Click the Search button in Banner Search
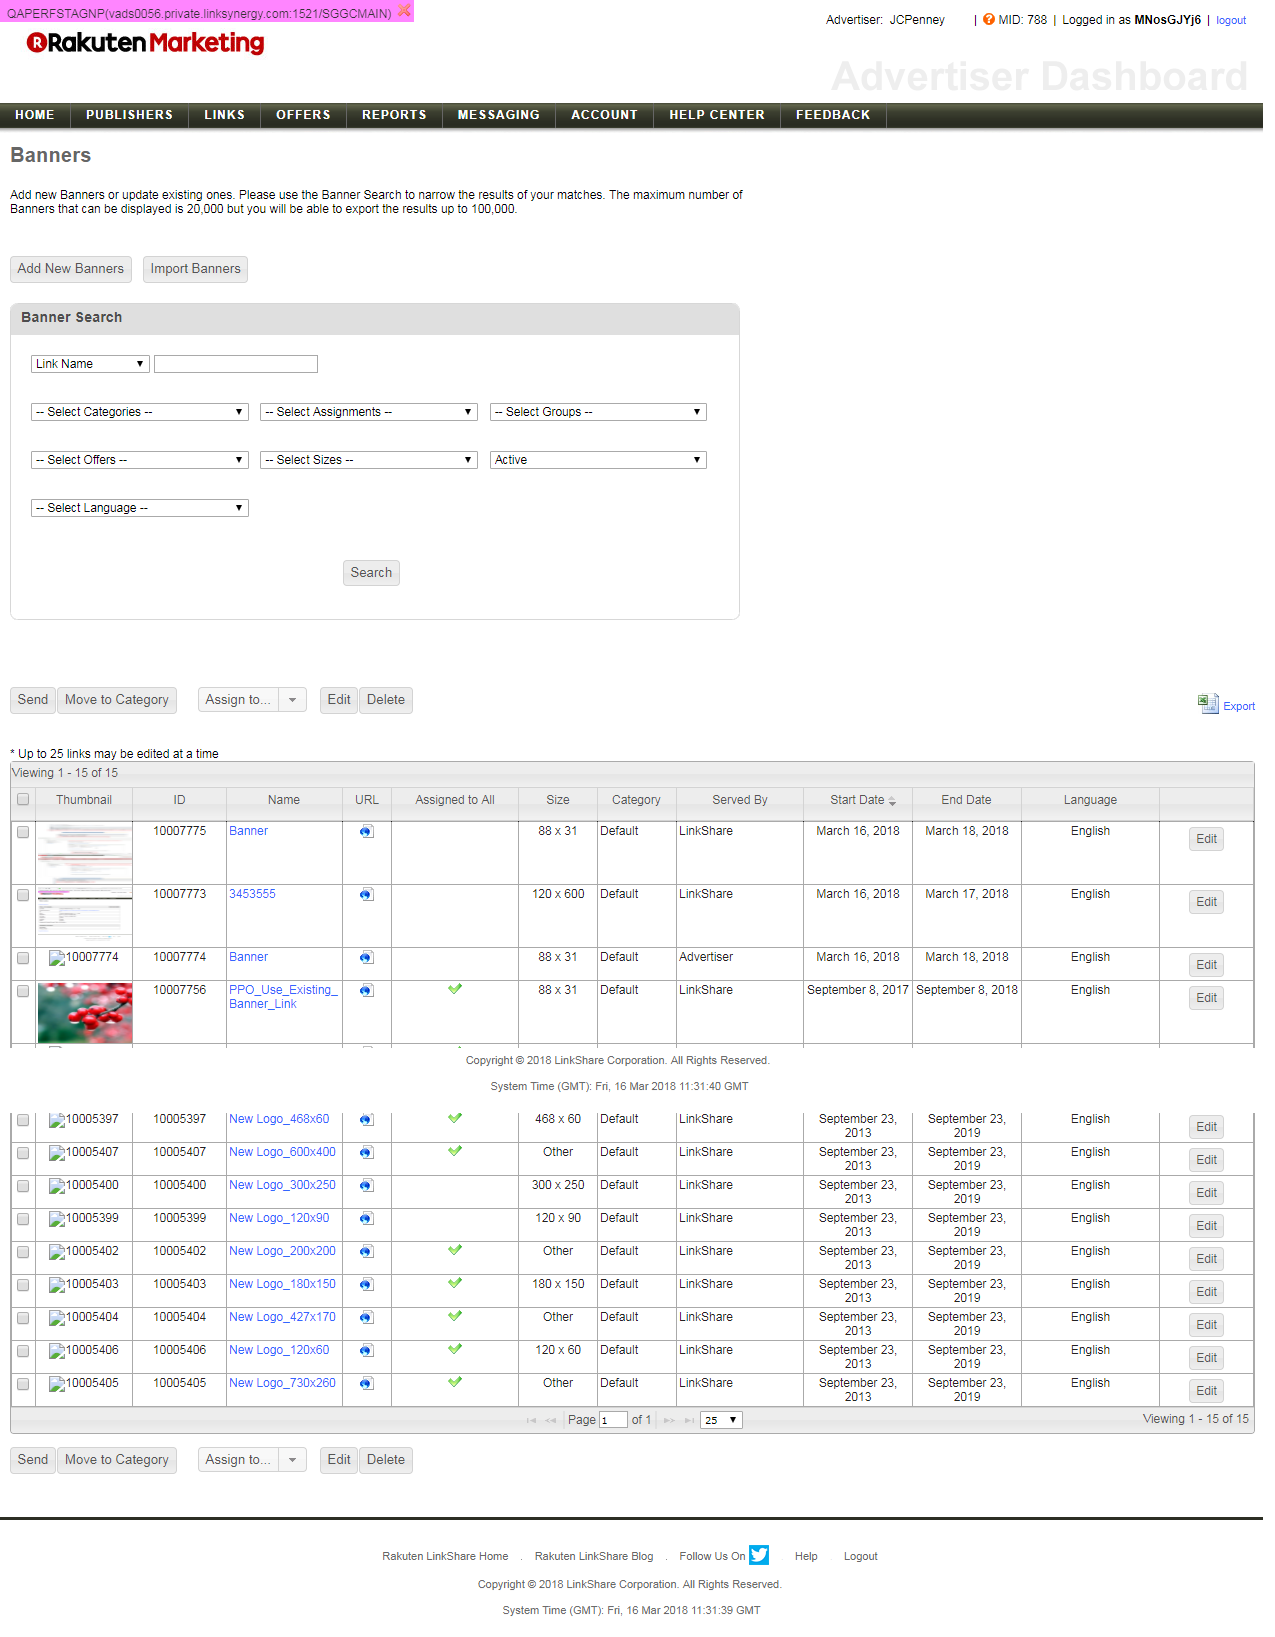 pos(371,573)
